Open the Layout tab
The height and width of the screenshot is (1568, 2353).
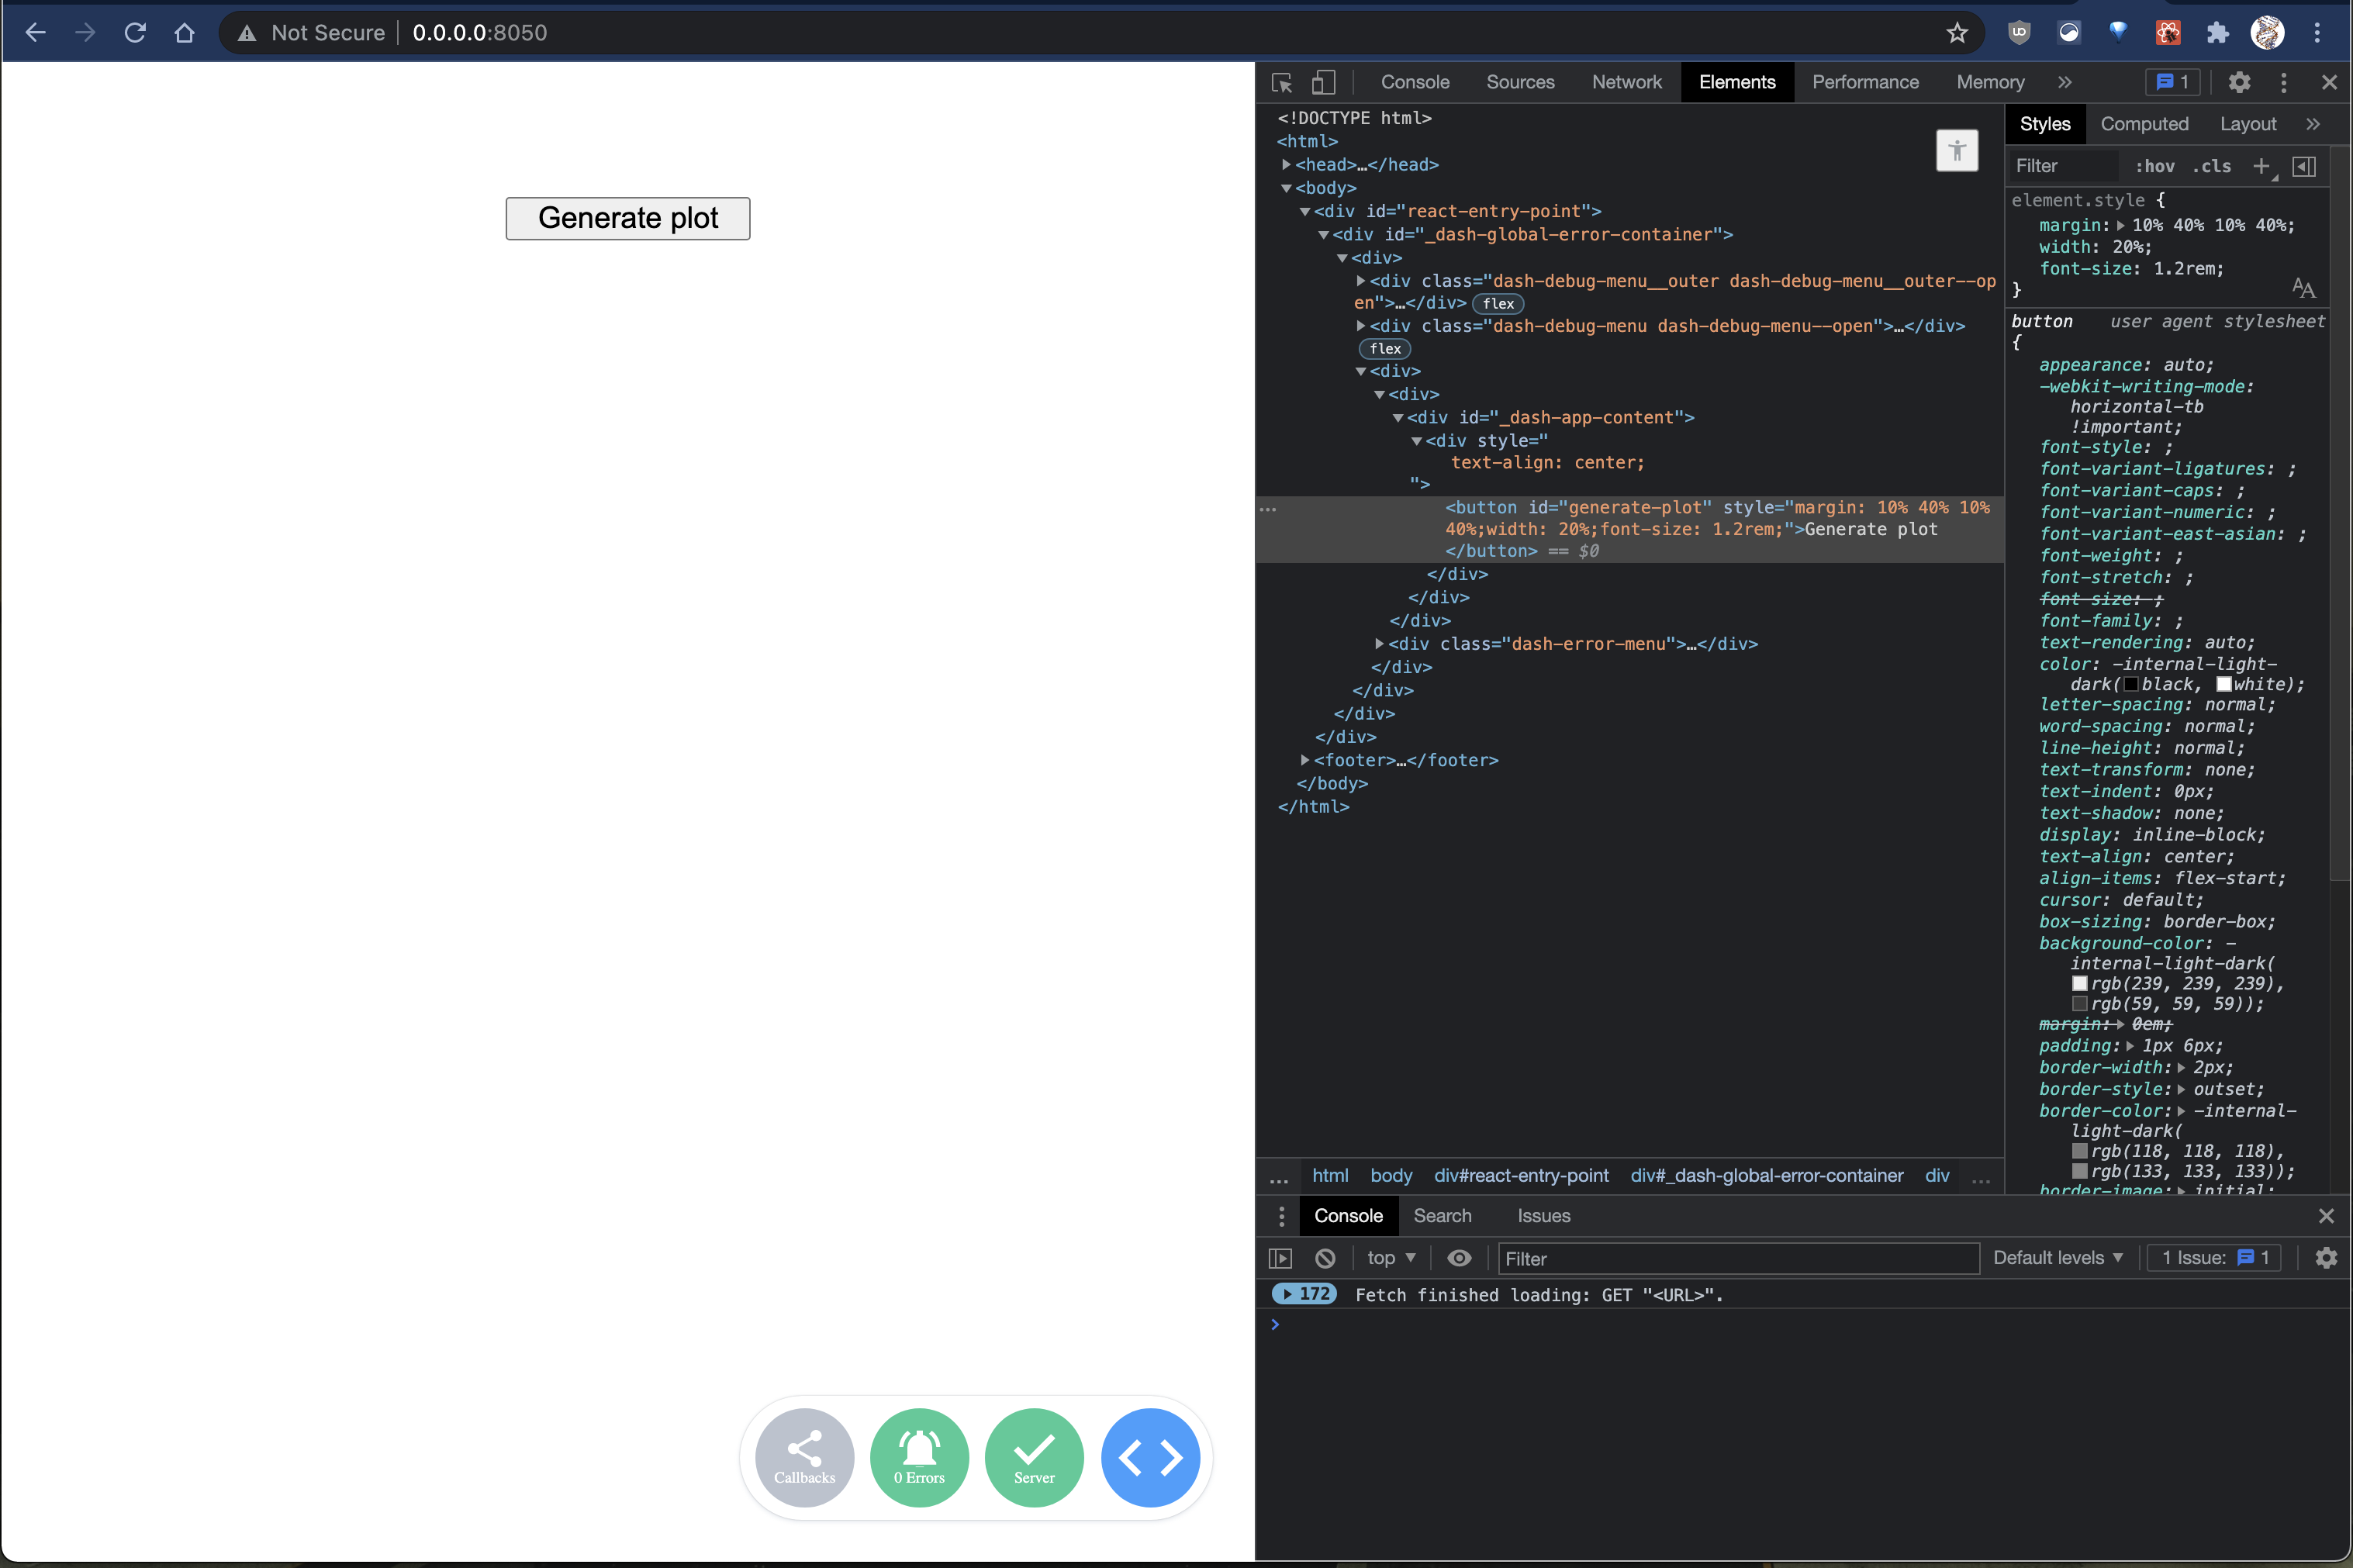pyautogui.click(x=2248, y=124)
